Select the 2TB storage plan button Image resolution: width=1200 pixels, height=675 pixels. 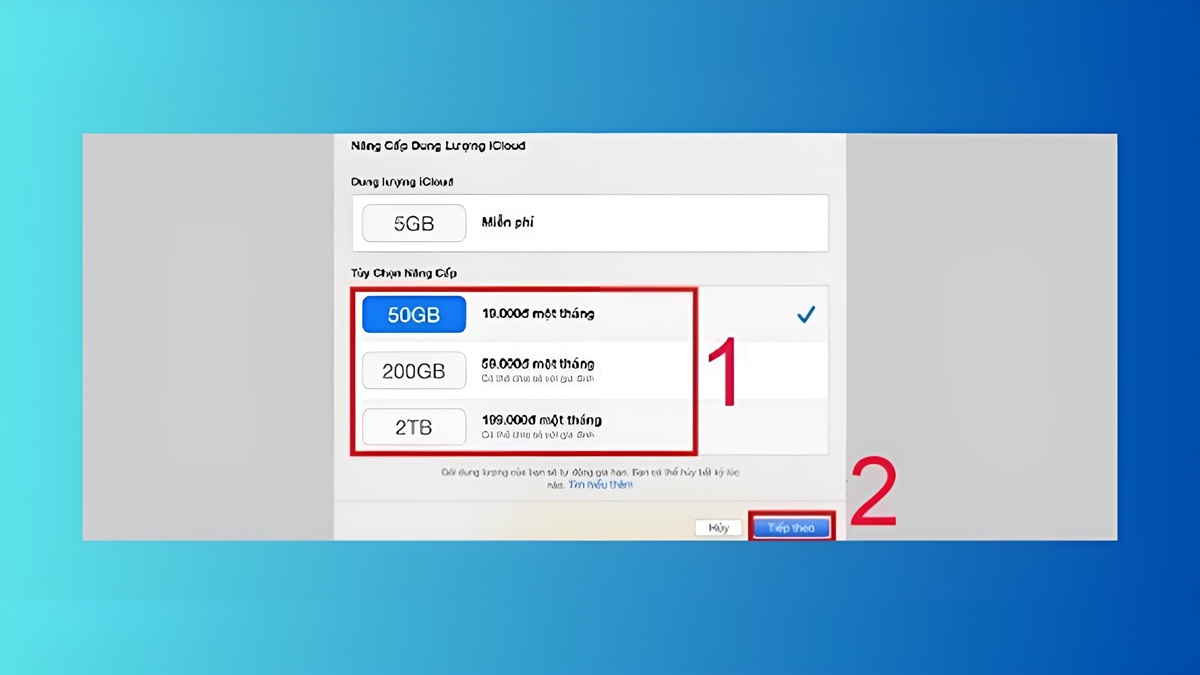[x=414, y=427]
